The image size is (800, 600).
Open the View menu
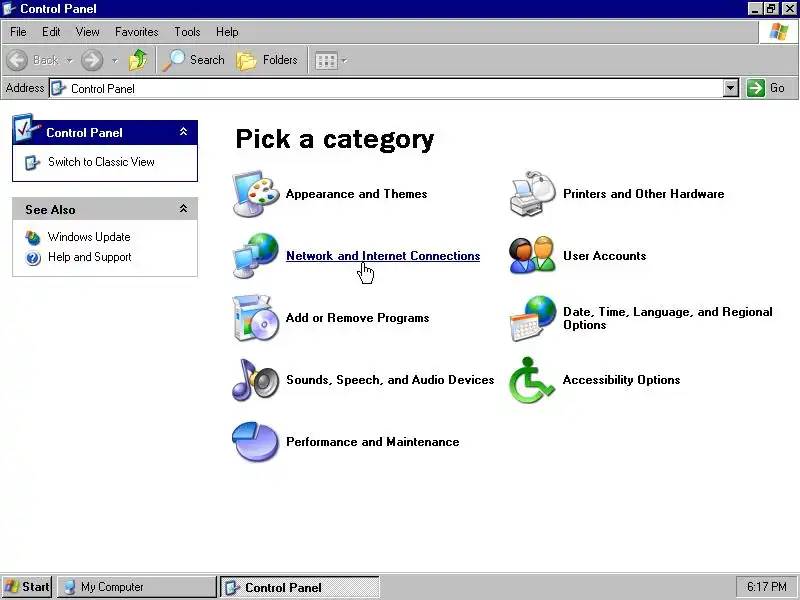[87, 32]
